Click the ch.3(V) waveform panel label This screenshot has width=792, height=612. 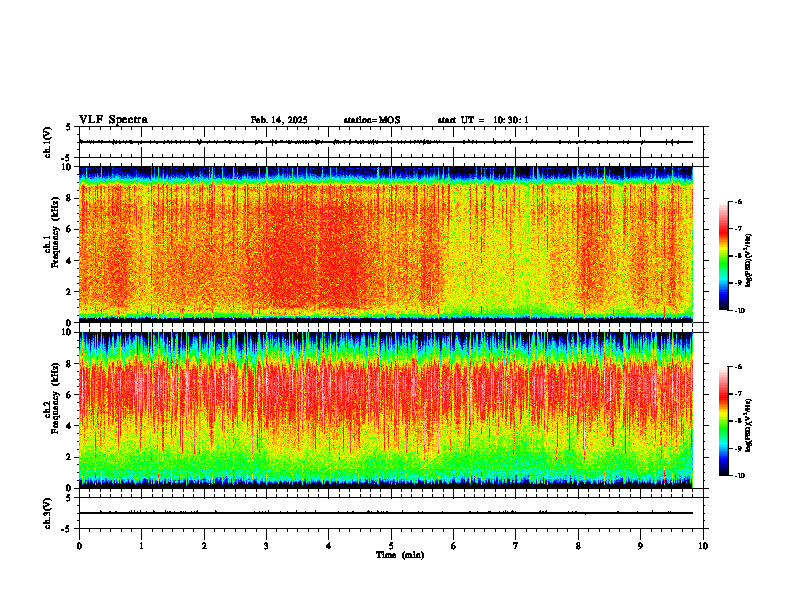(47, 513)
